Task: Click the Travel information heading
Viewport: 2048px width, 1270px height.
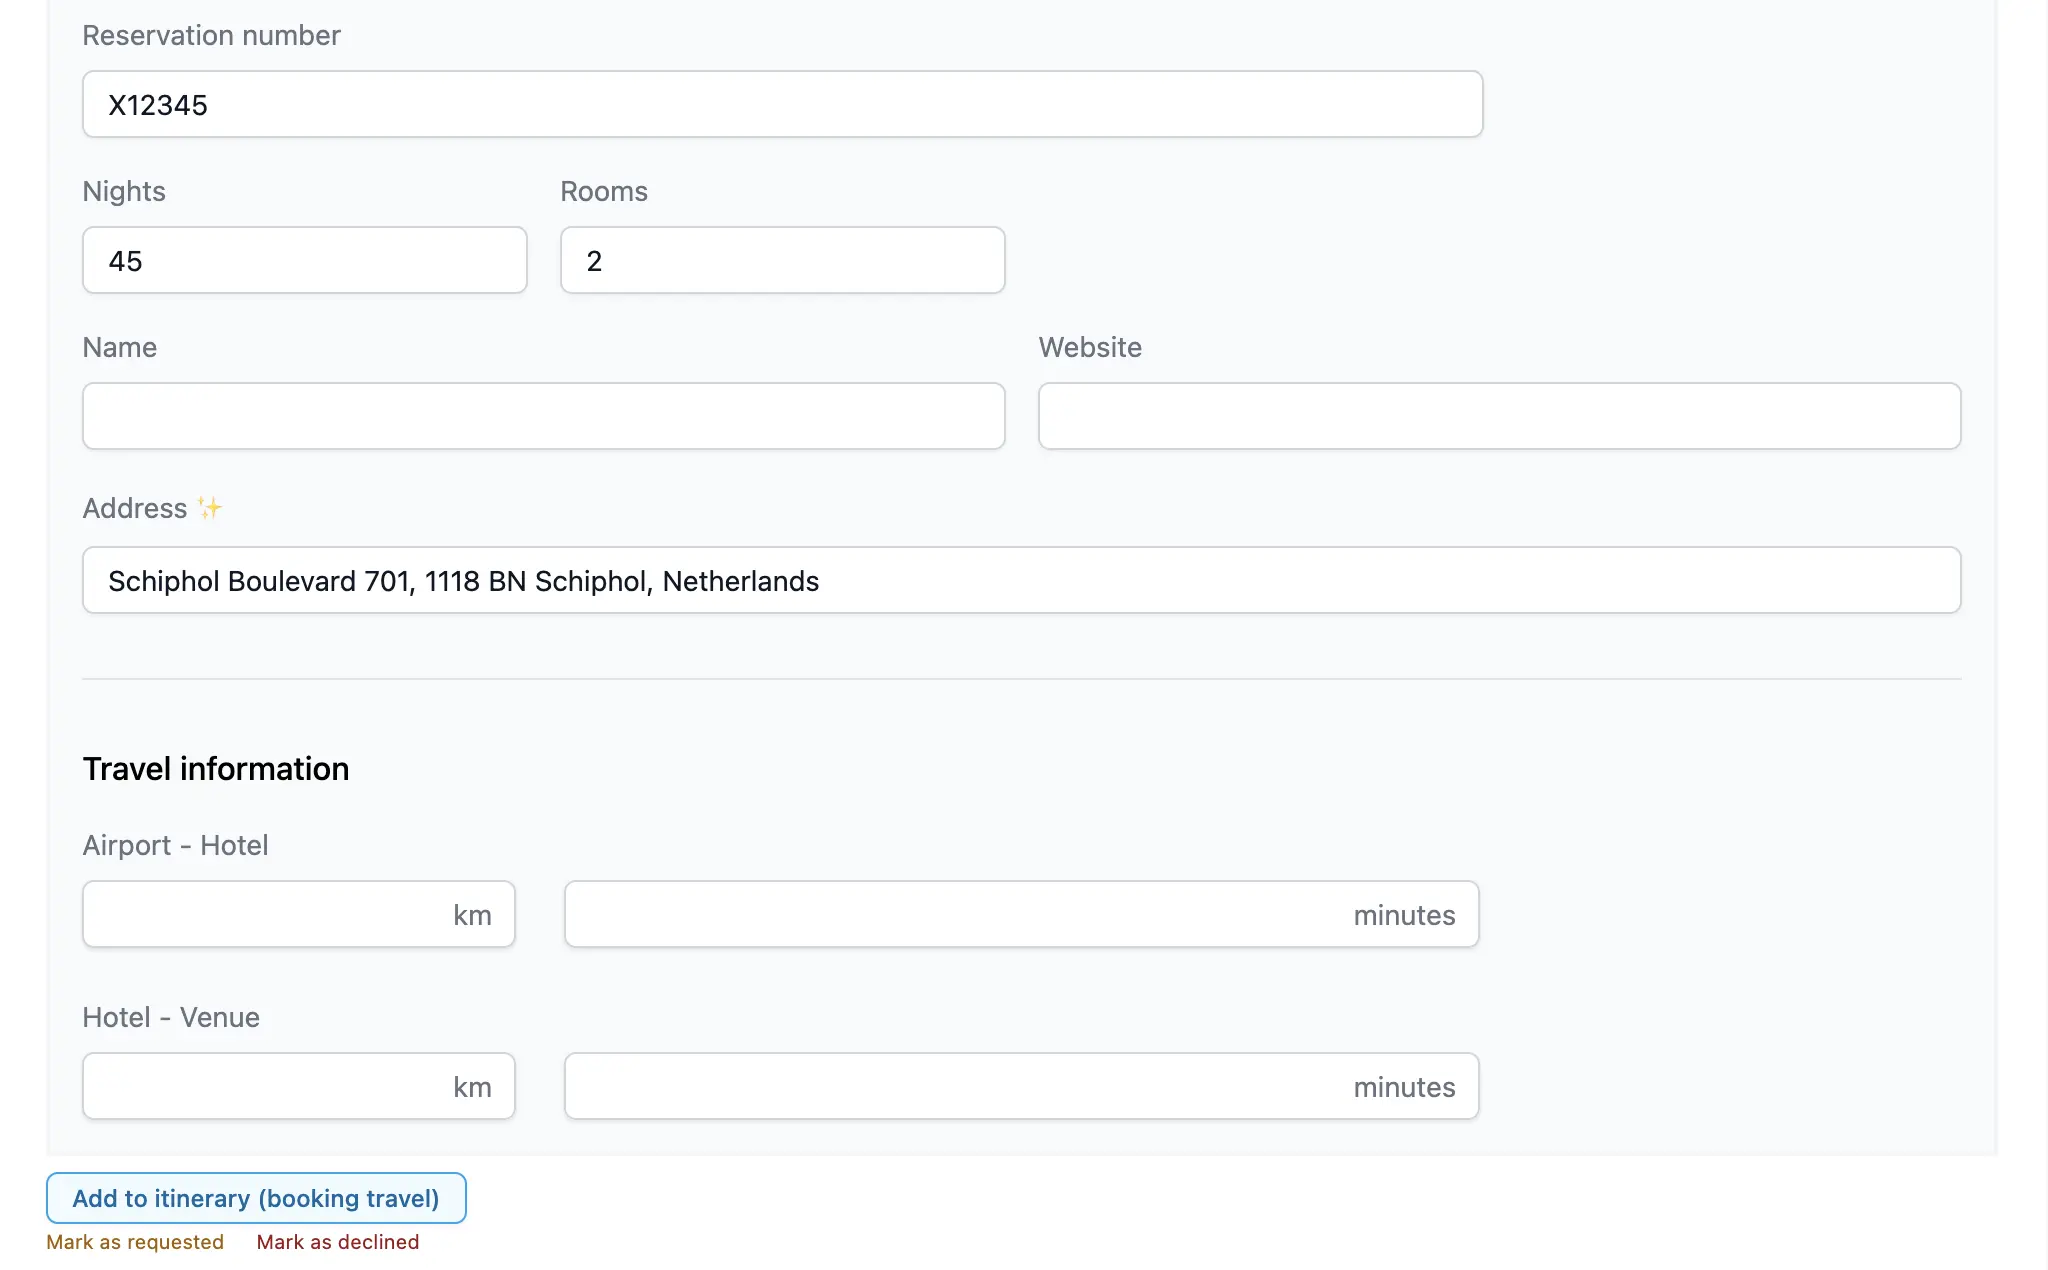Action: 216,769
